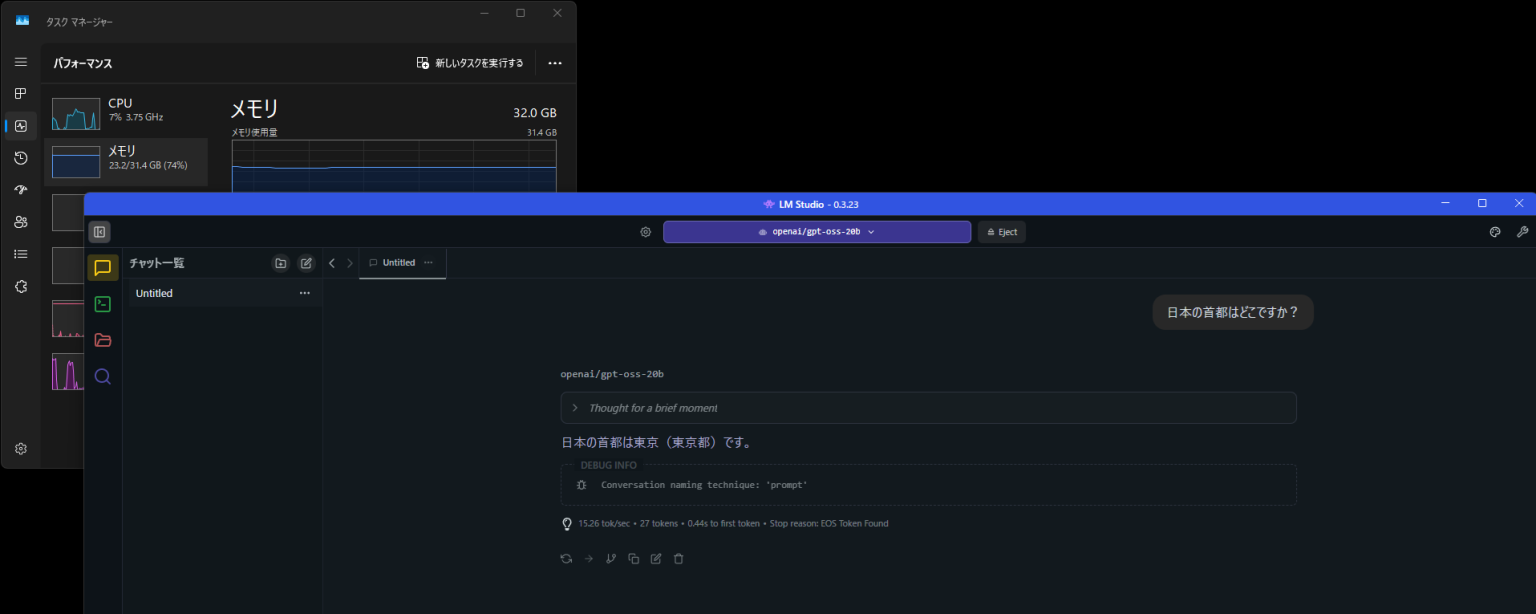Toggle the left sidebar panel visibility

pyautogui.click(x=99, y=231)
